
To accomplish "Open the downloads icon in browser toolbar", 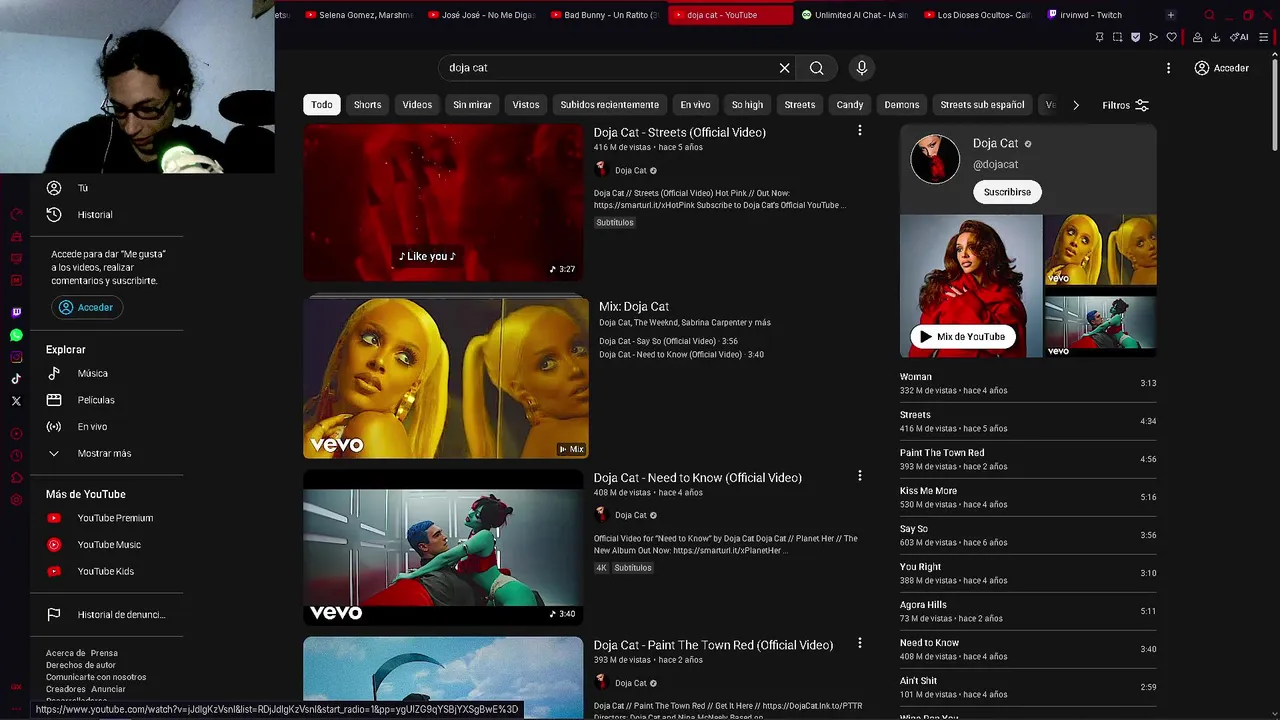I will coord(1215,37).
